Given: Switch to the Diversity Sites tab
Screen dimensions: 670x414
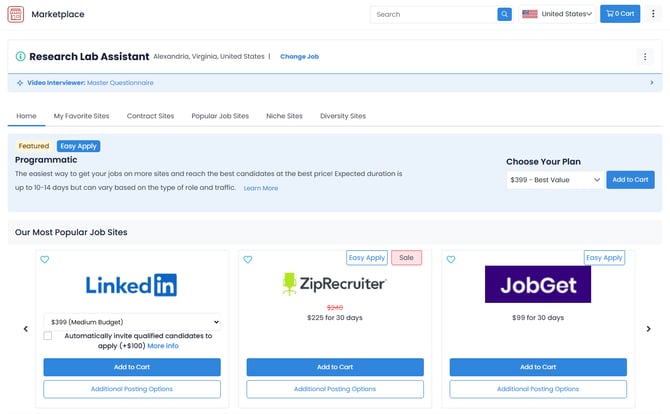Looking at the screenshot, I should [x=342, y=116].
